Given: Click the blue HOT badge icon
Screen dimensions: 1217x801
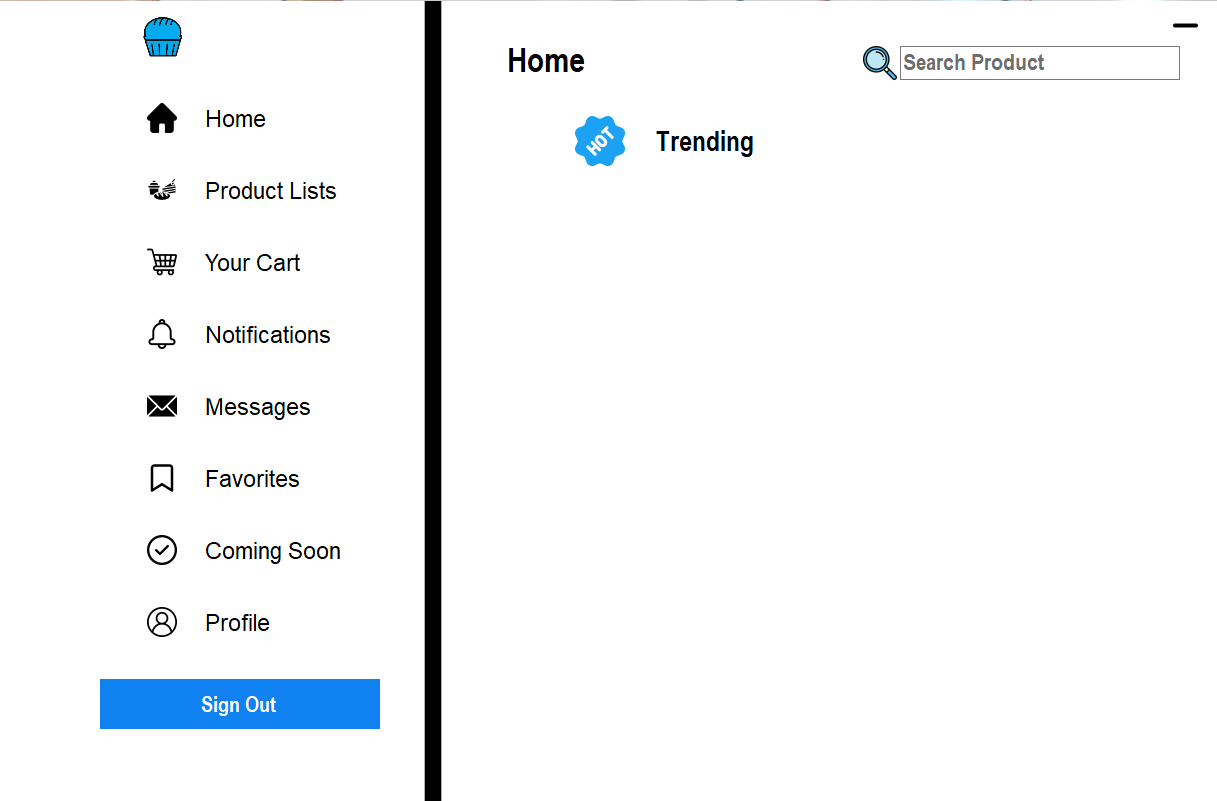Looking at the screenshot, I should [x=600, y=142].
